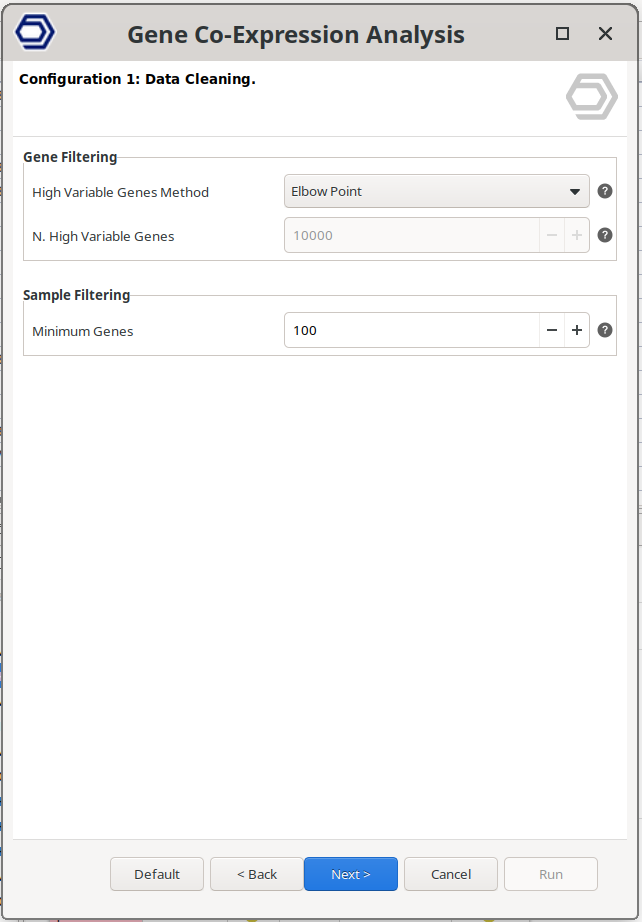Reset settings with the Default button

[x=157, y=874]
